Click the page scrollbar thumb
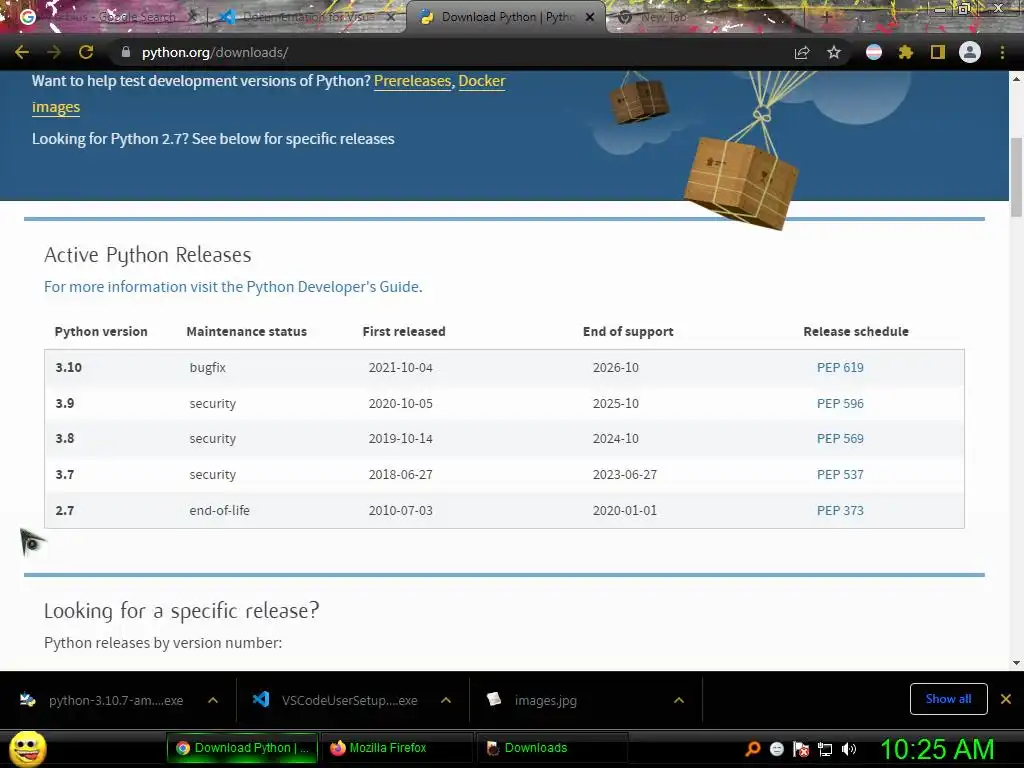The width and height of the screenshot is (1024, 768). pyautogui.click(x=1016, y=177)
